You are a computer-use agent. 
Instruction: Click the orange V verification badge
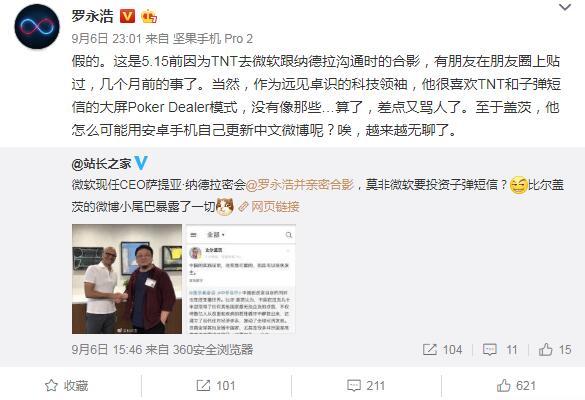(x=127, y=16)
